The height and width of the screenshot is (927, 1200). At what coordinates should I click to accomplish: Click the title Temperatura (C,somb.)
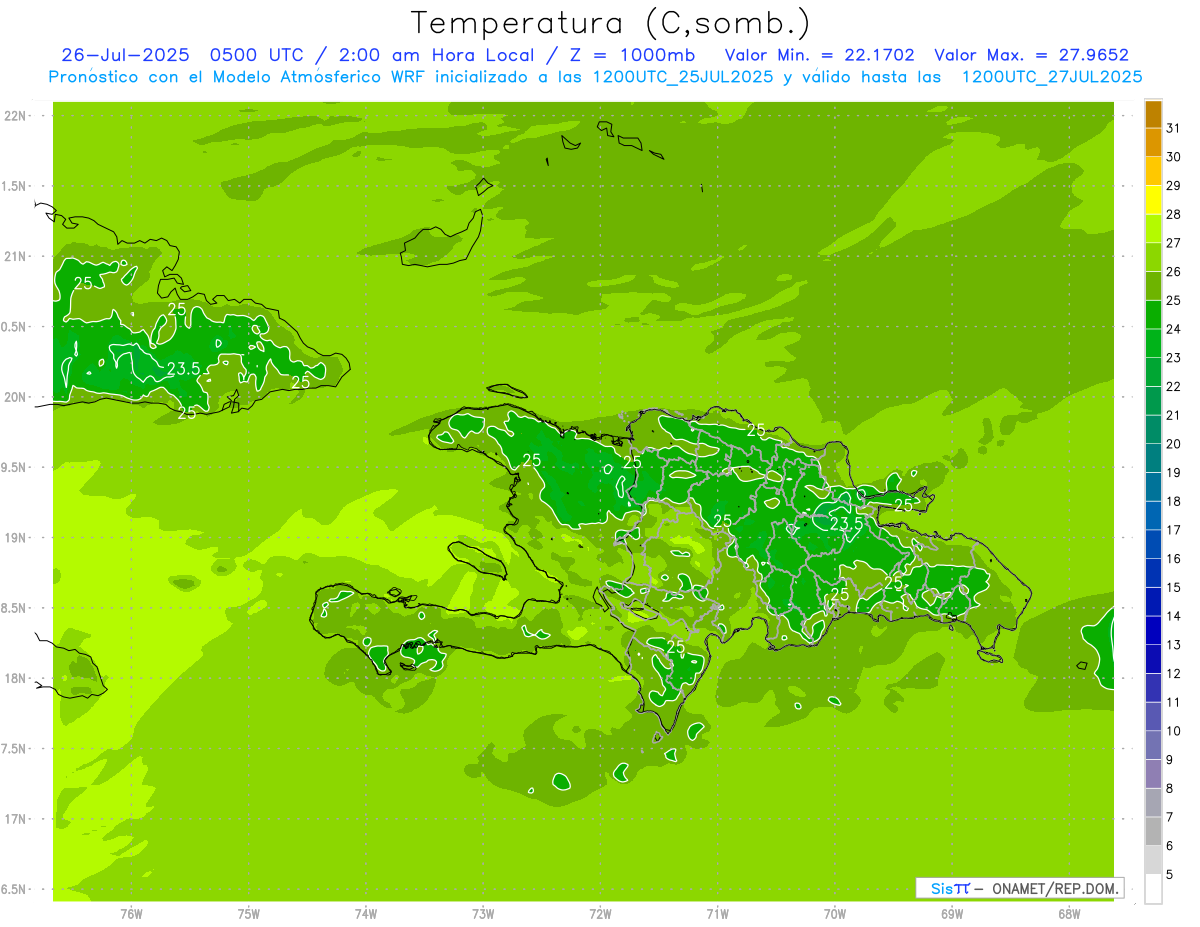click(611, 23)
